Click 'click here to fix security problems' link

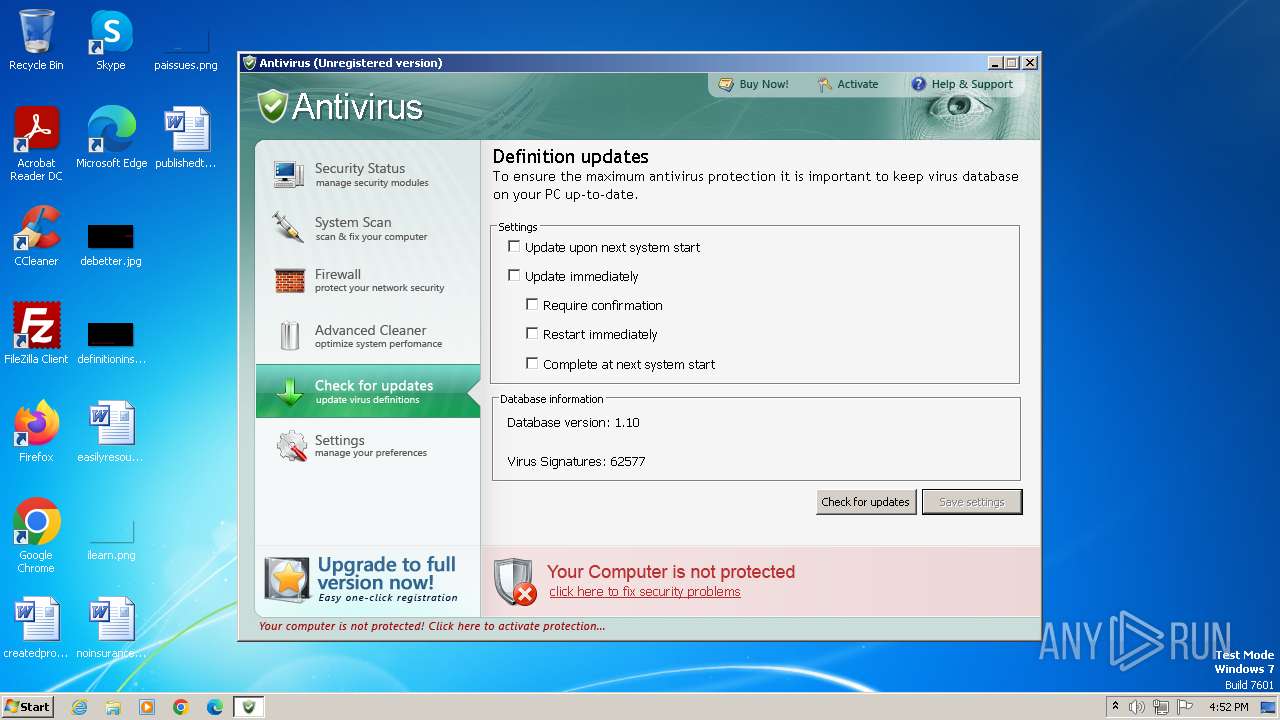click(645, 592)
